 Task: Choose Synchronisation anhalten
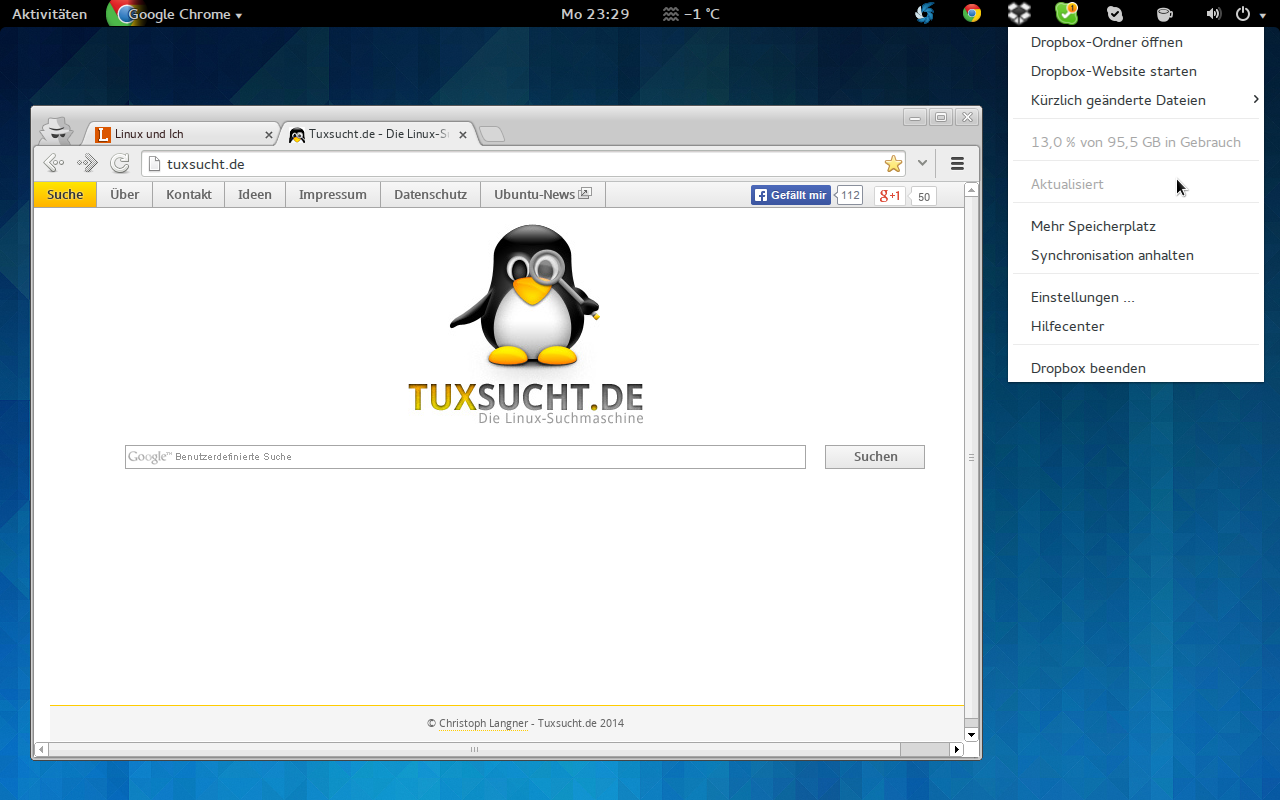(x=1136, y=255)
